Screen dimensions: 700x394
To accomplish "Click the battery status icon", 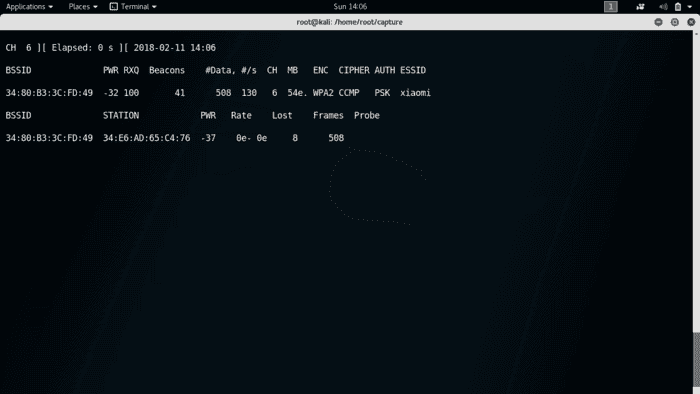I will pos(678,7).
